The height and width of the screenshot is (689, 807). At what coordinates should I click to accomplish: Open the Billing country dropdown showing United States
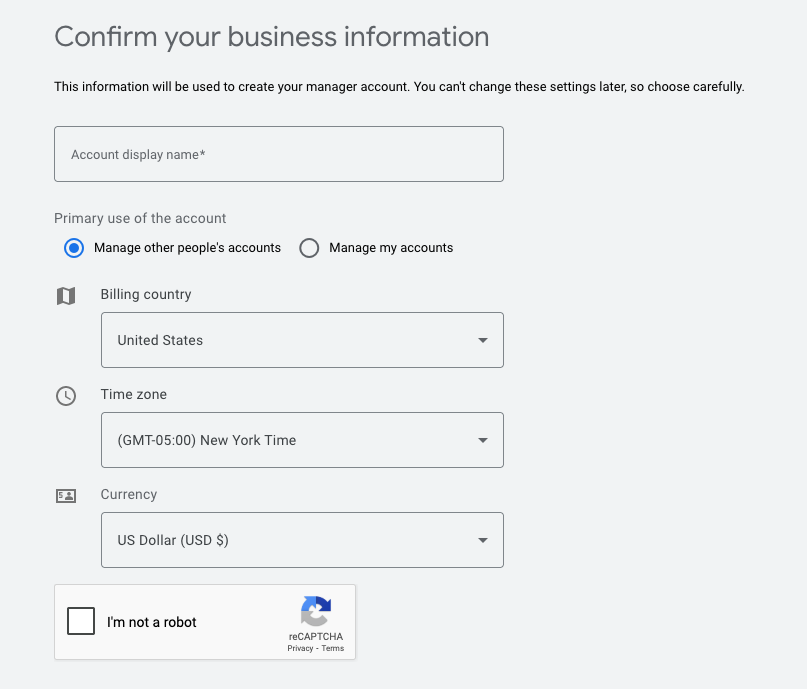click(302, 340)
